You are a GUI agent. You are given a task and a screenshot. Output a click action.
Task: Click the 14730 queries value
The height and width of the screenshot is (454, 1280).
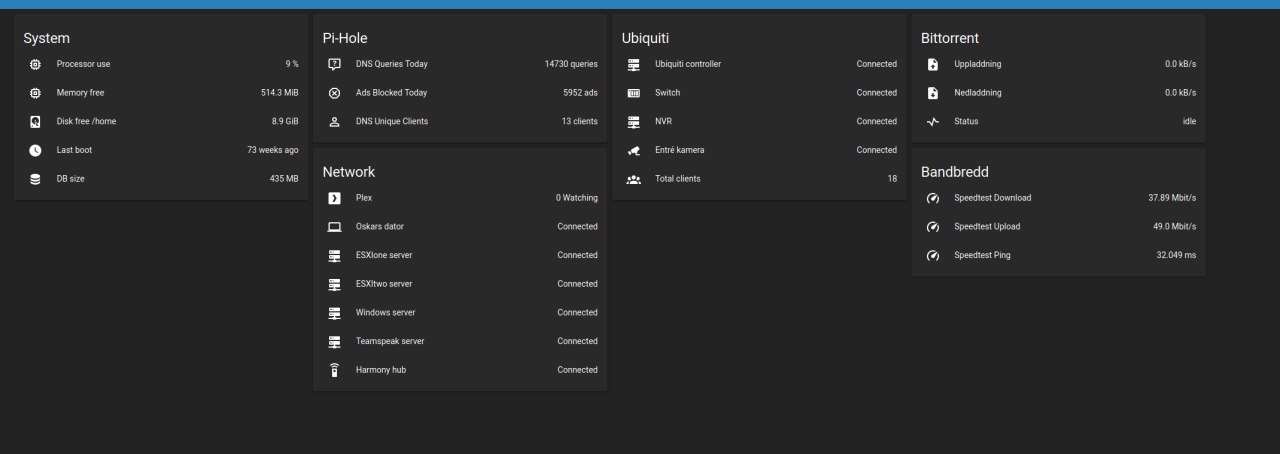[571, 64]
